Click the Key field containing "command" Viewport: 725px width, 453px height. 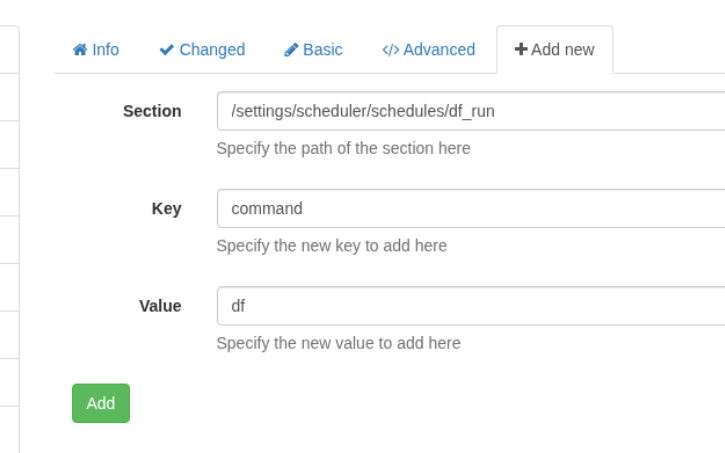470,209
